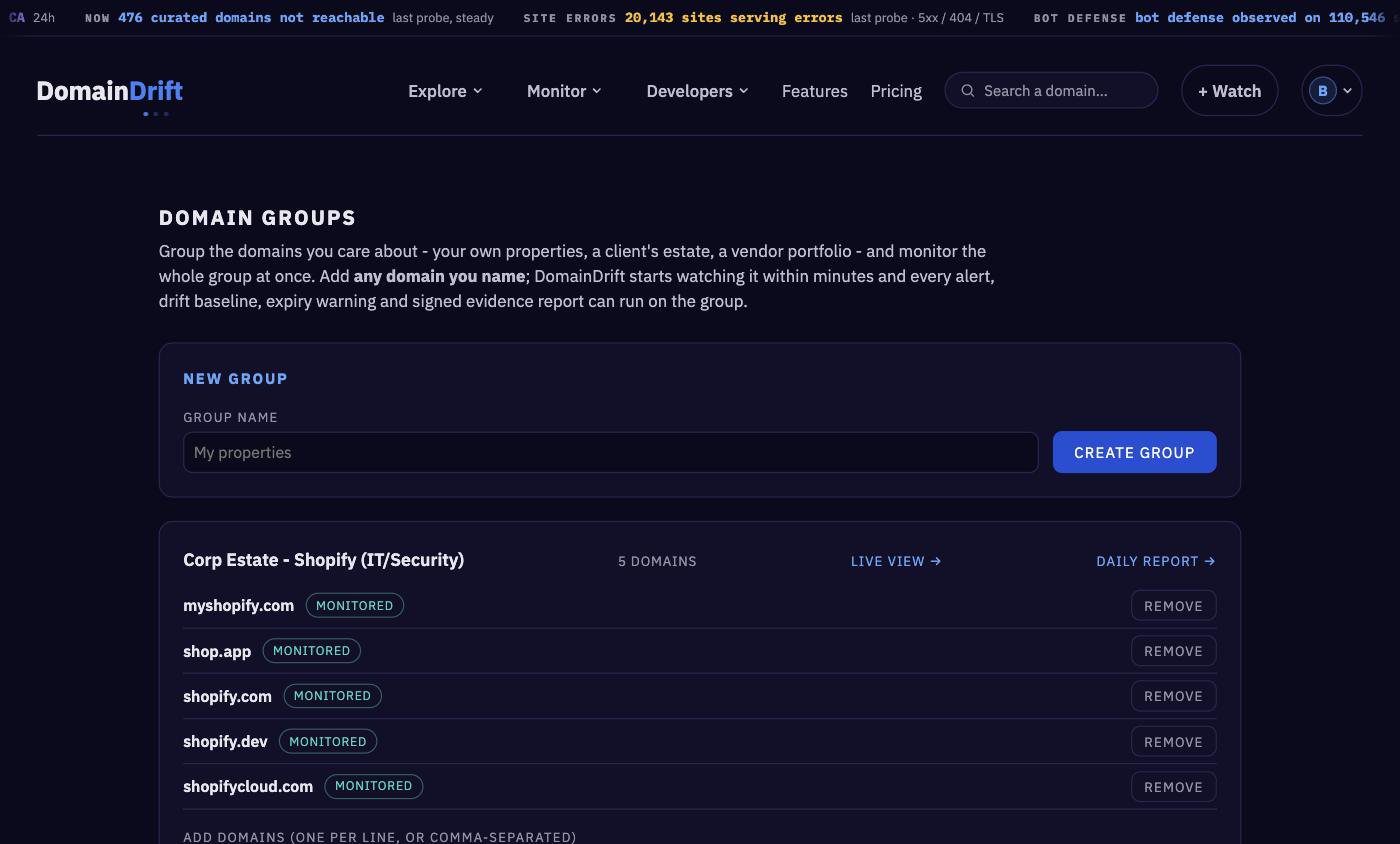Click the Monitored badge next to myshopify.com

[354, 606]
